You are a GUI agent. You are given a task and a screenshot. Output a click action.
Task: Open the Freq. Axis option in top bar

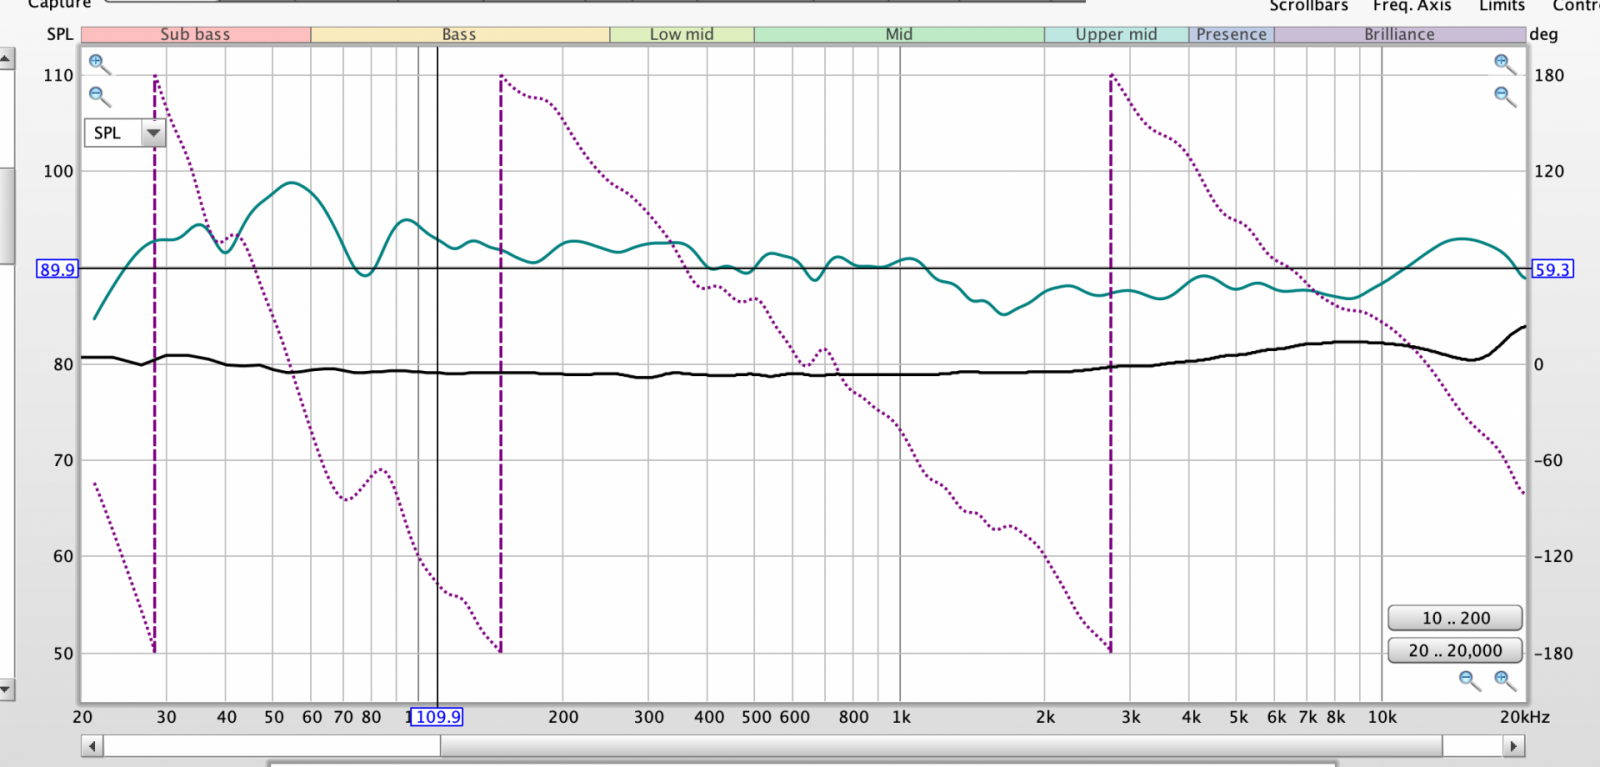tap(1412, 6)
